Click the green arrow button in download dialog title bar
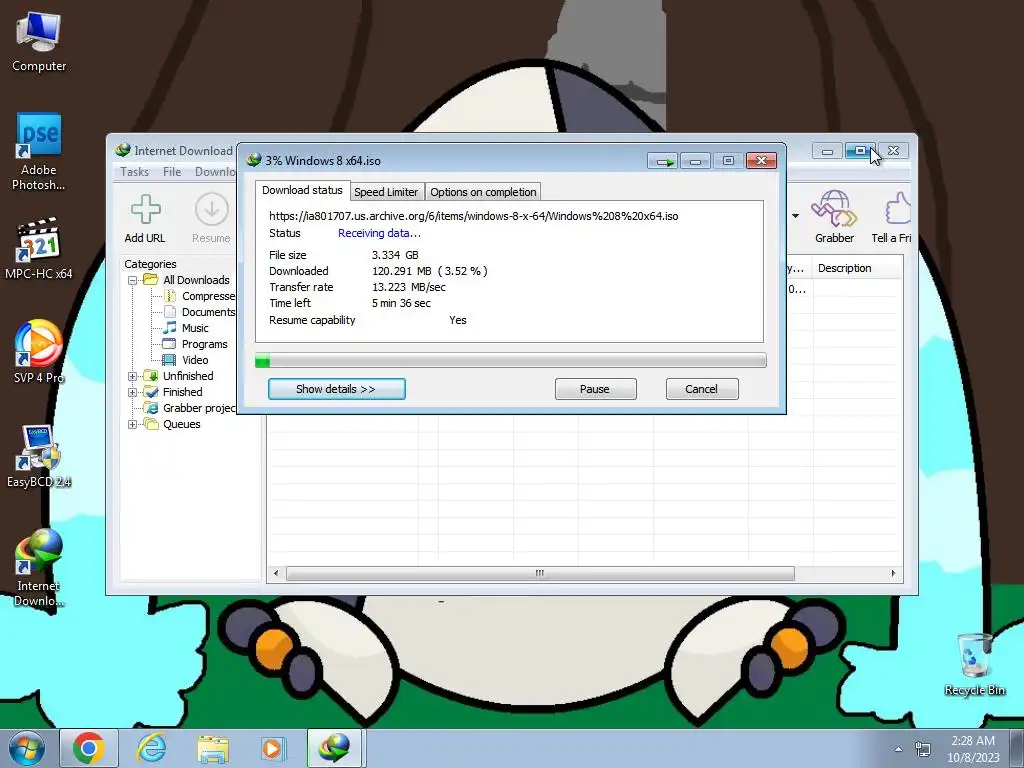Image resolution: width=1024 pixels, height=768 pixels. [664, 161]
